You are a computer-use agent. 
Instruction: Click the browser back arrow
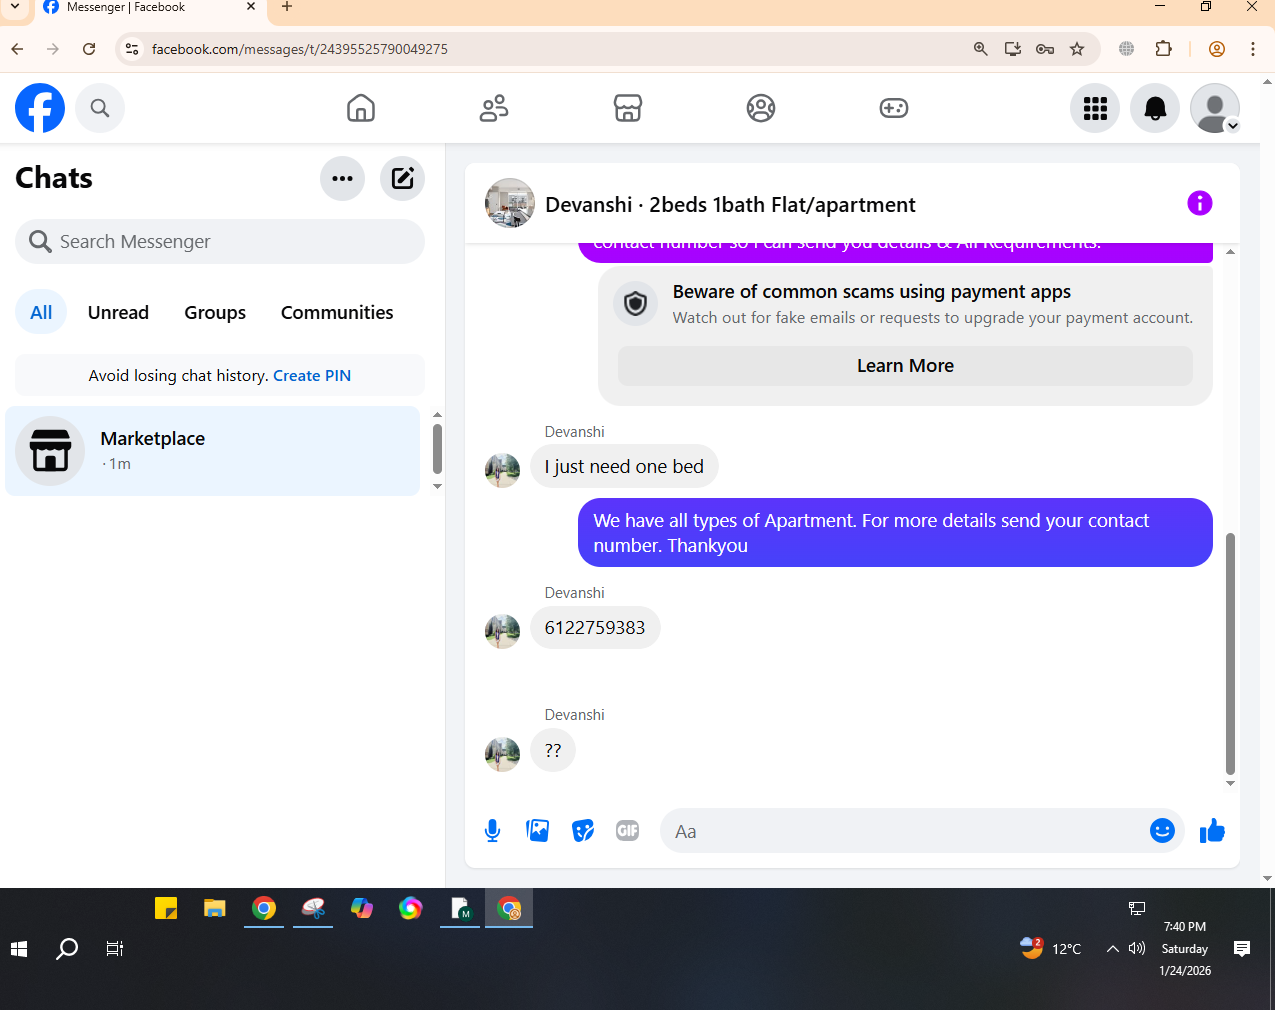[17, 49]
